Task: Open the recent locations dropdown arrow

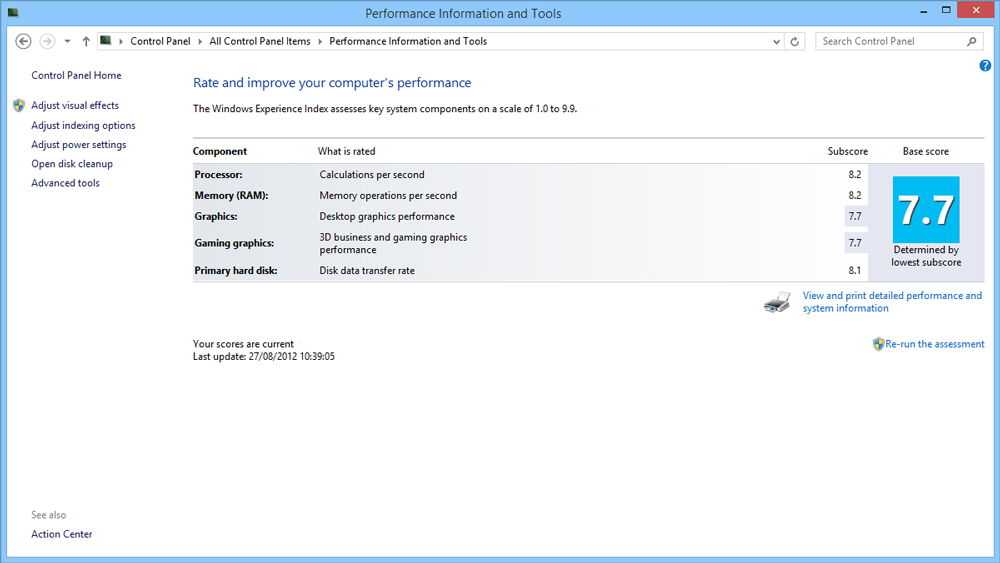Action: pos(67,41)
